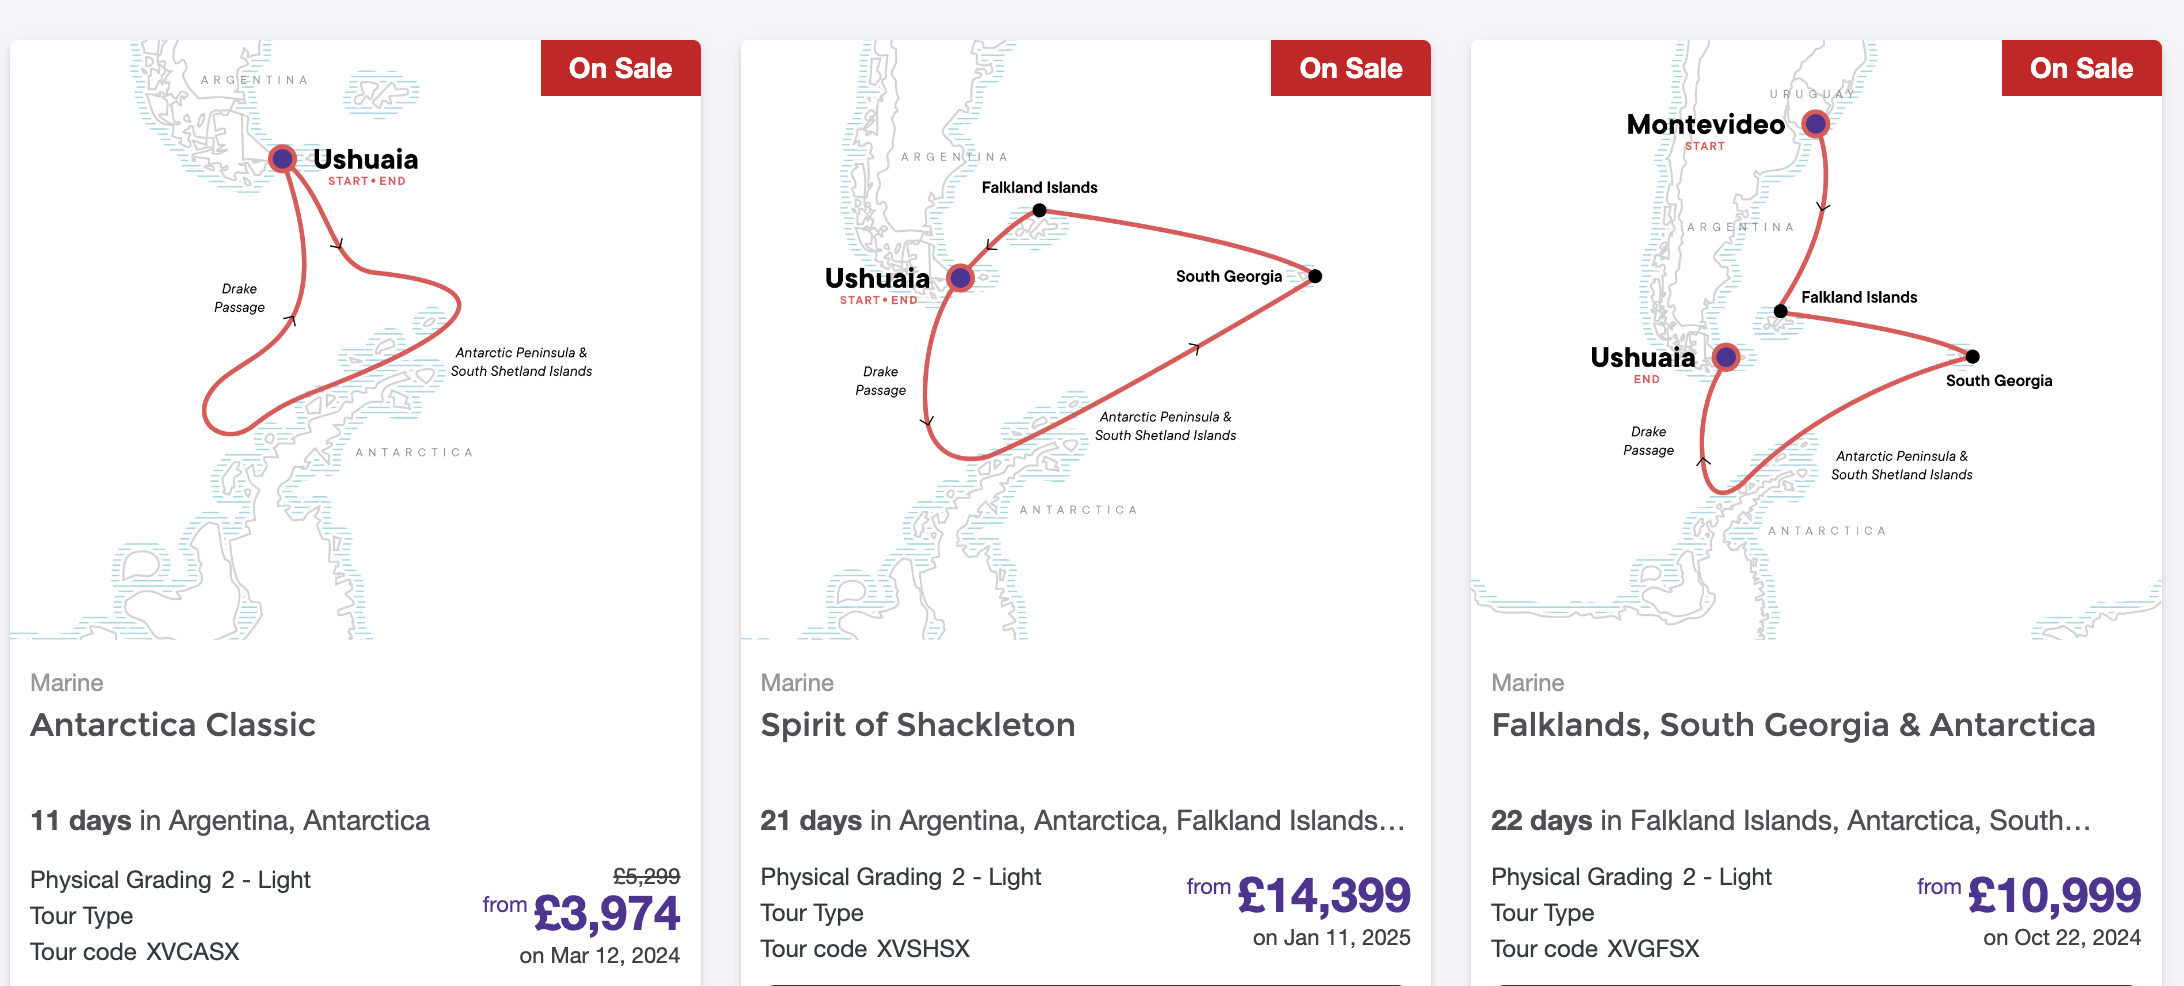Image resolution: width=2184 pixels, height=986 pixels.
Task: Click Ushuaia marker on Spirit of Shackleton map
Action: 960,277
